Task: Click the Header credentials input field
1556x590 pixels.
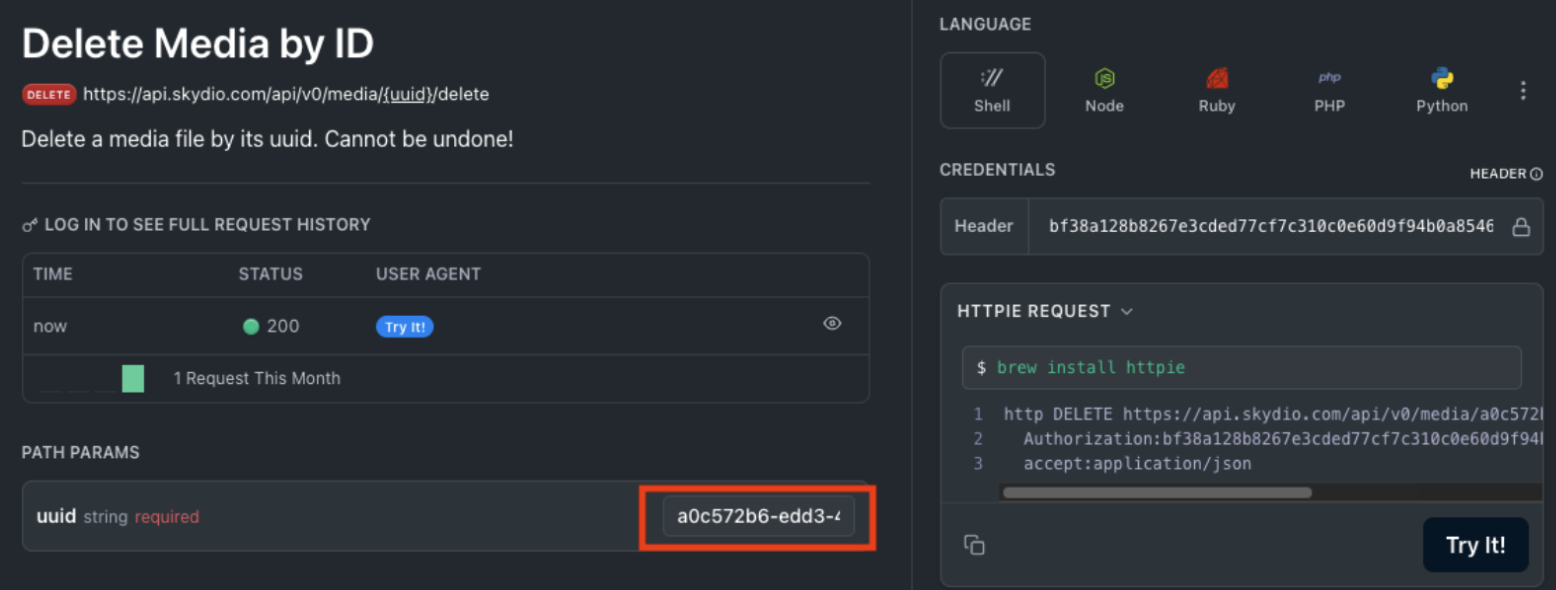Action: coord(1270,226)
